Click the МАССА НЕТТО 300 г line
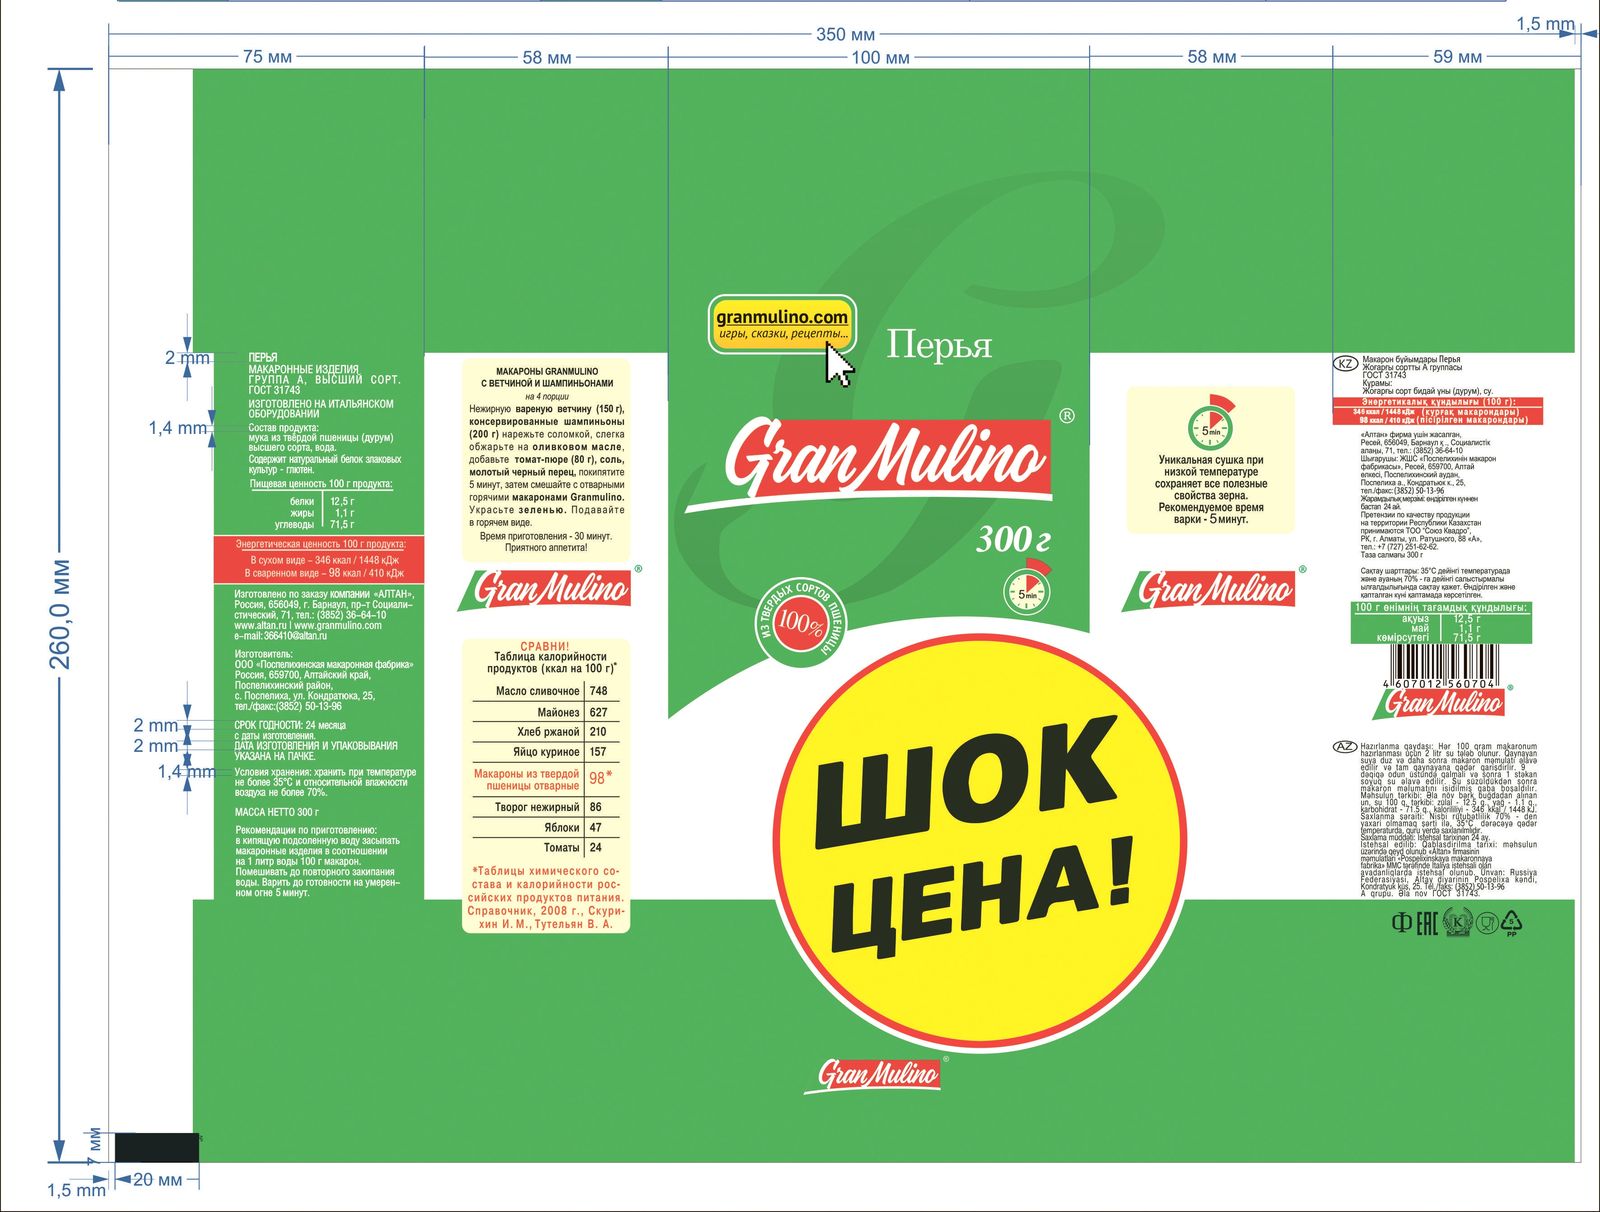This screenshot has height=1212, width=1600. [277, 812]
